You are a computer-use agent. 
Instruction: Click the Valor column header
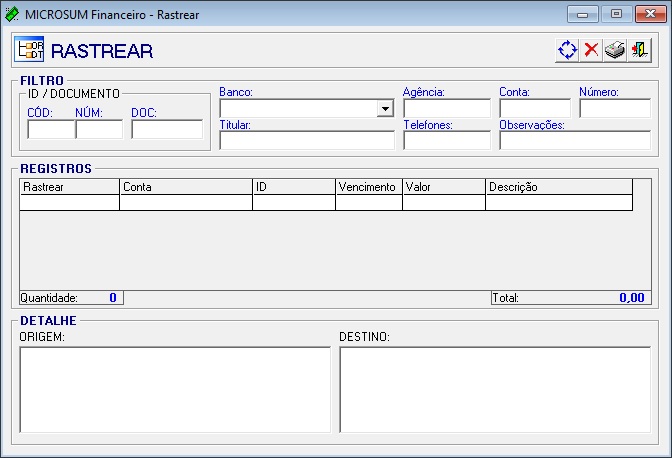tap(444, 187)
